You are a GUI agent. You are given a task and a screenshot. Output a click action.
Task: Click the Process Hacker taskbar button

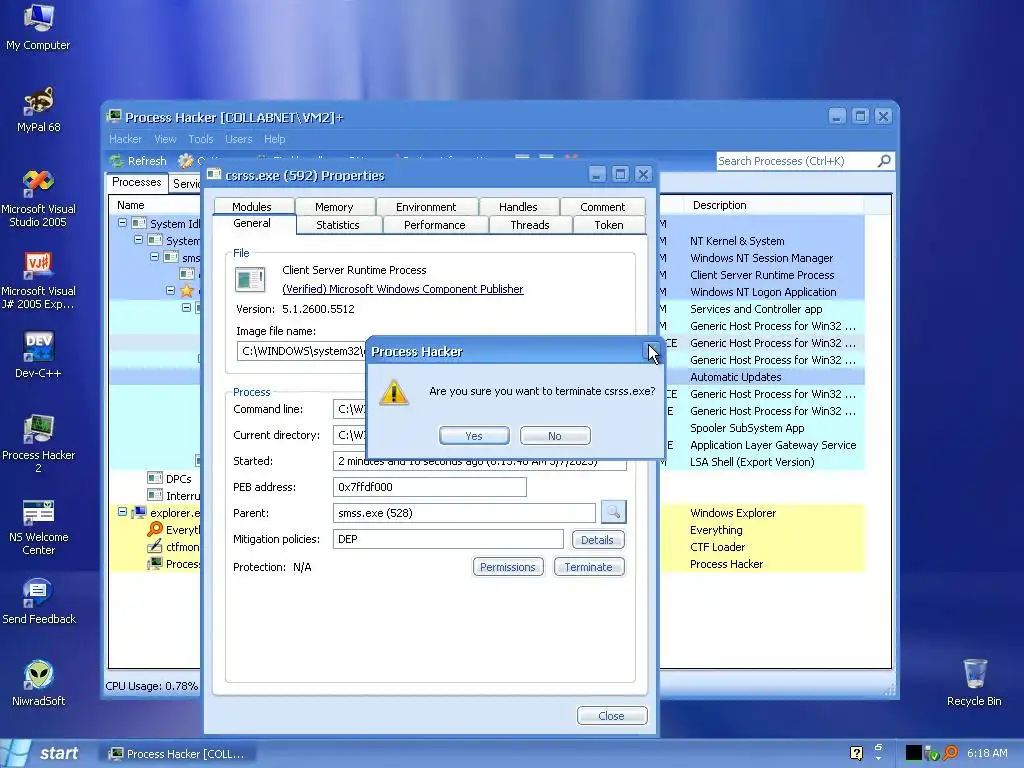(x=178, y=754)
